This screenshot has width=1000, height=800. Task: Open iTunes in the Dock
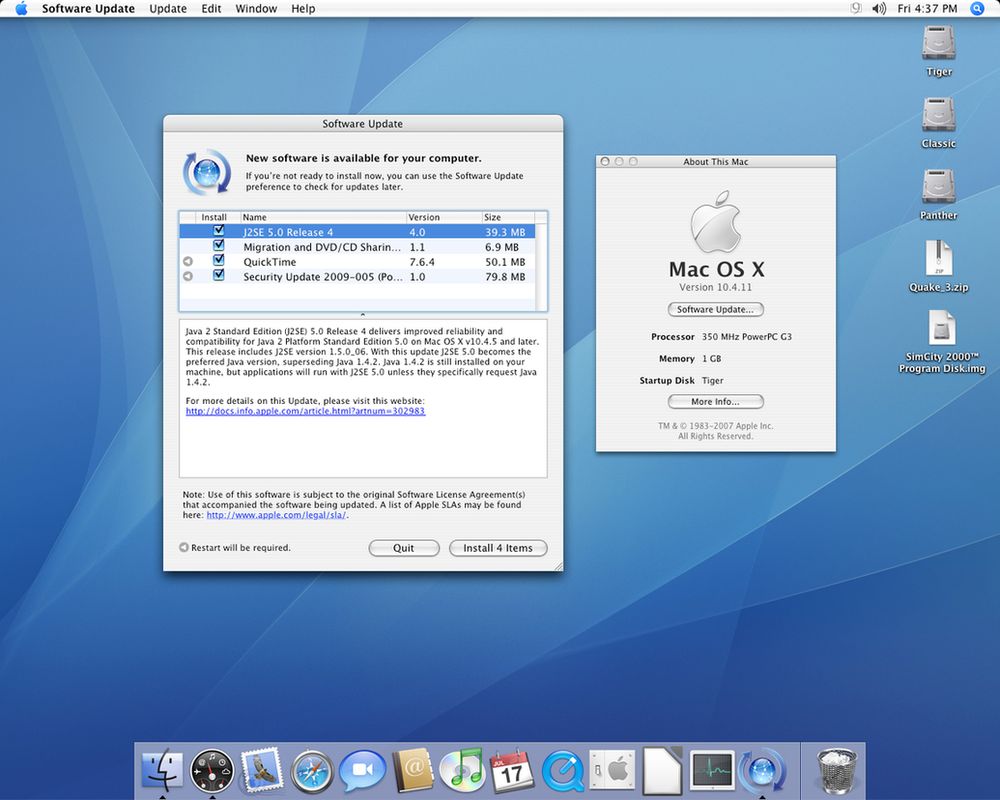coord(462,770)
